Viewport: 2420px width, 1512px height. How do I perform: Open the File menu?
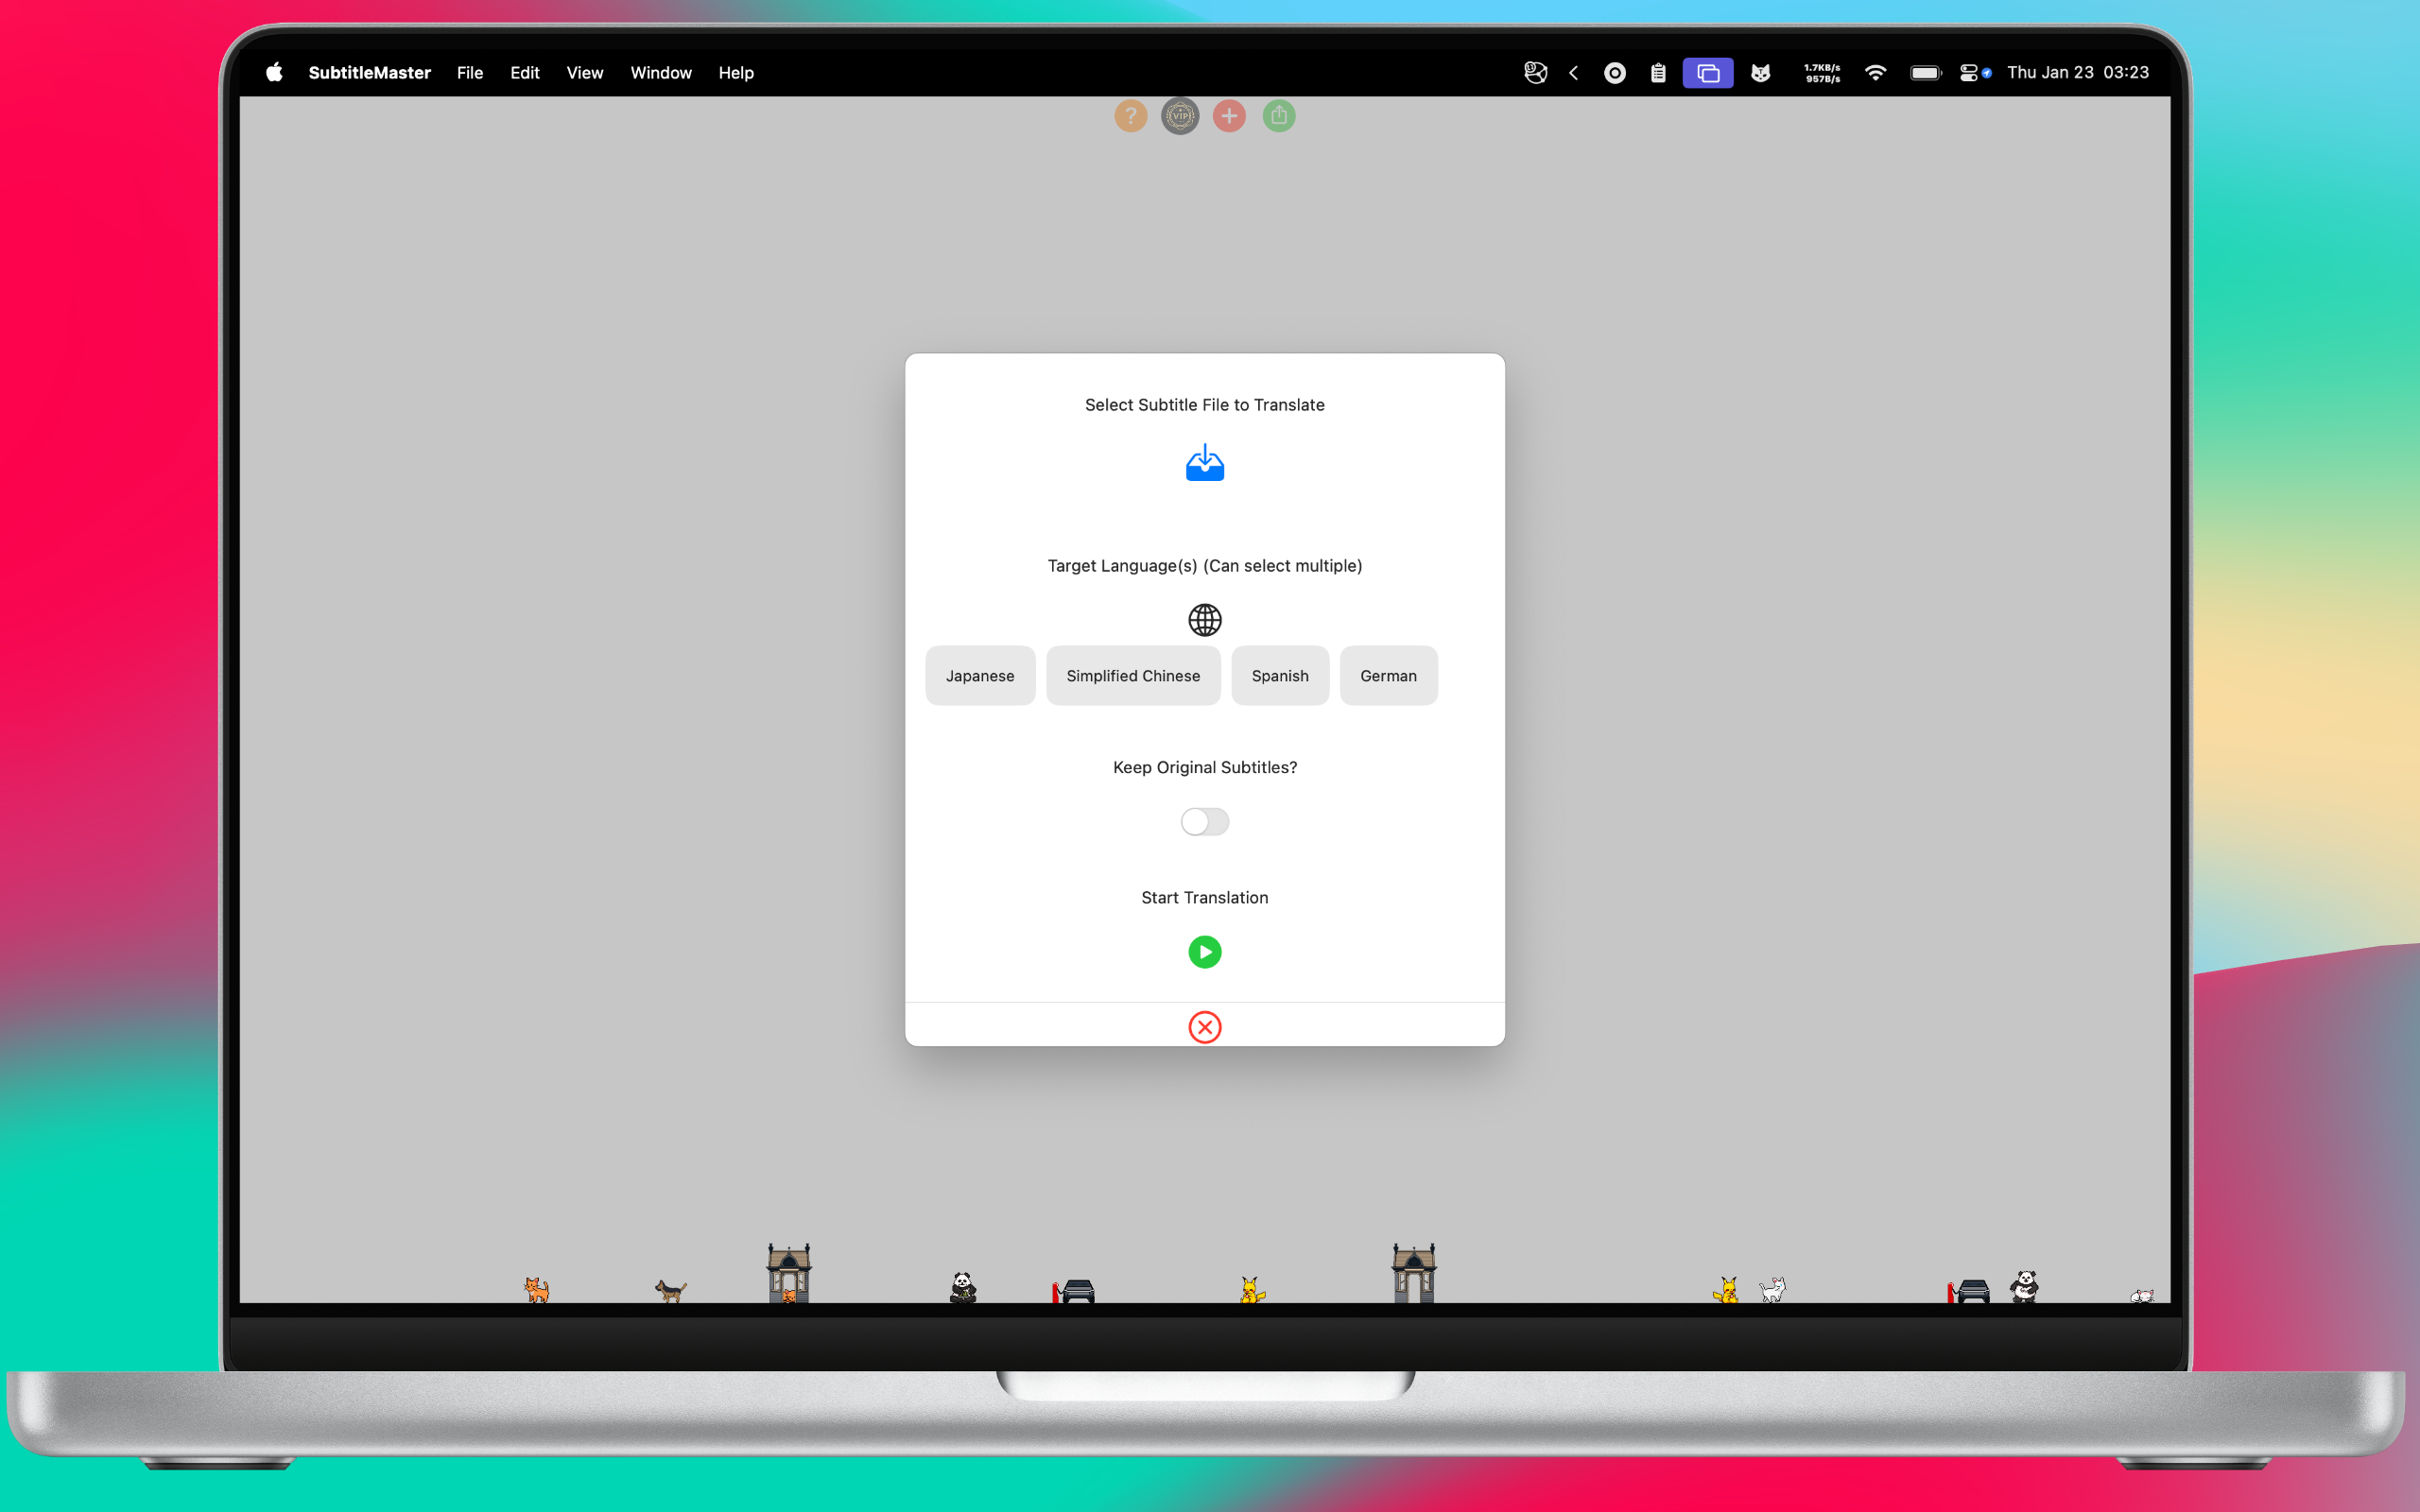click(x=469, y=73)
